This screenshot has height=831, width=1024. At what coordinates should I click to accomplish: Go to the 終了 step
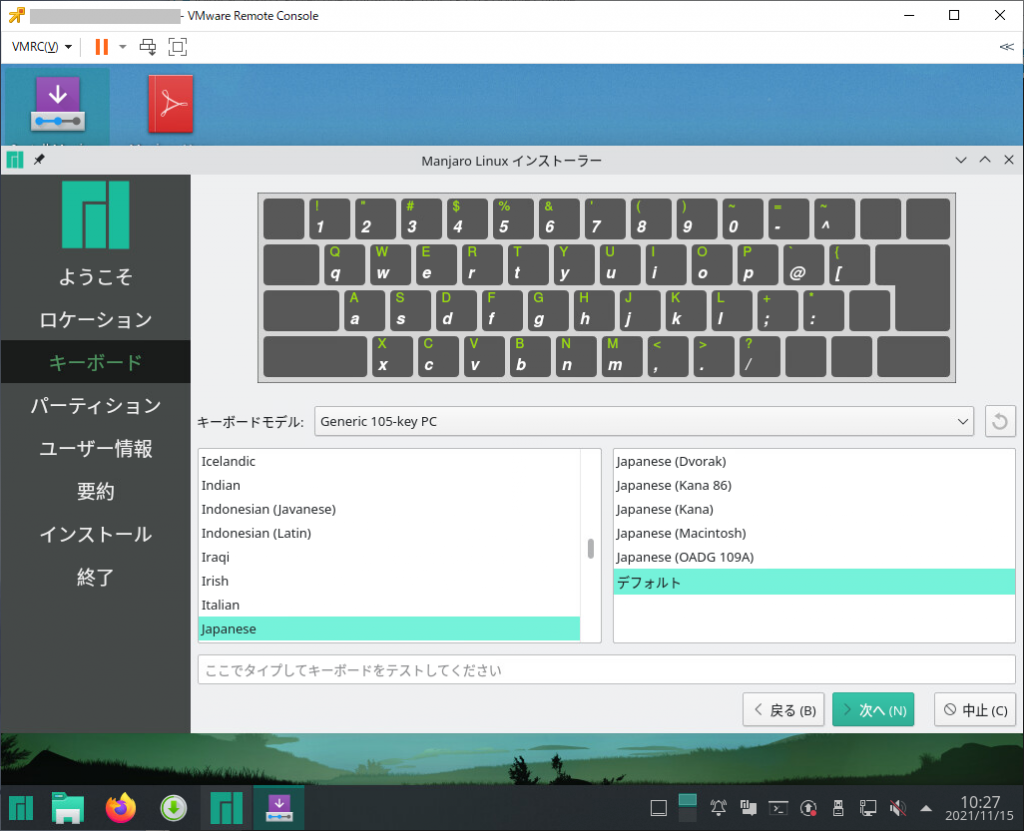95,578
